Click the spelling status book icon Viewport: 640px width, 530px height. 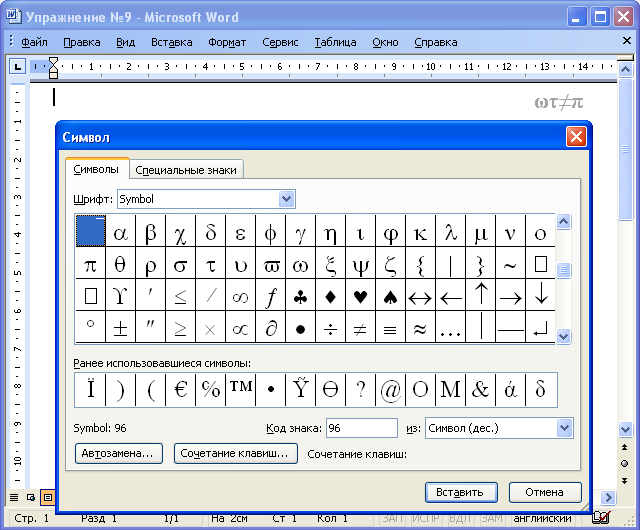pos(602,518)
